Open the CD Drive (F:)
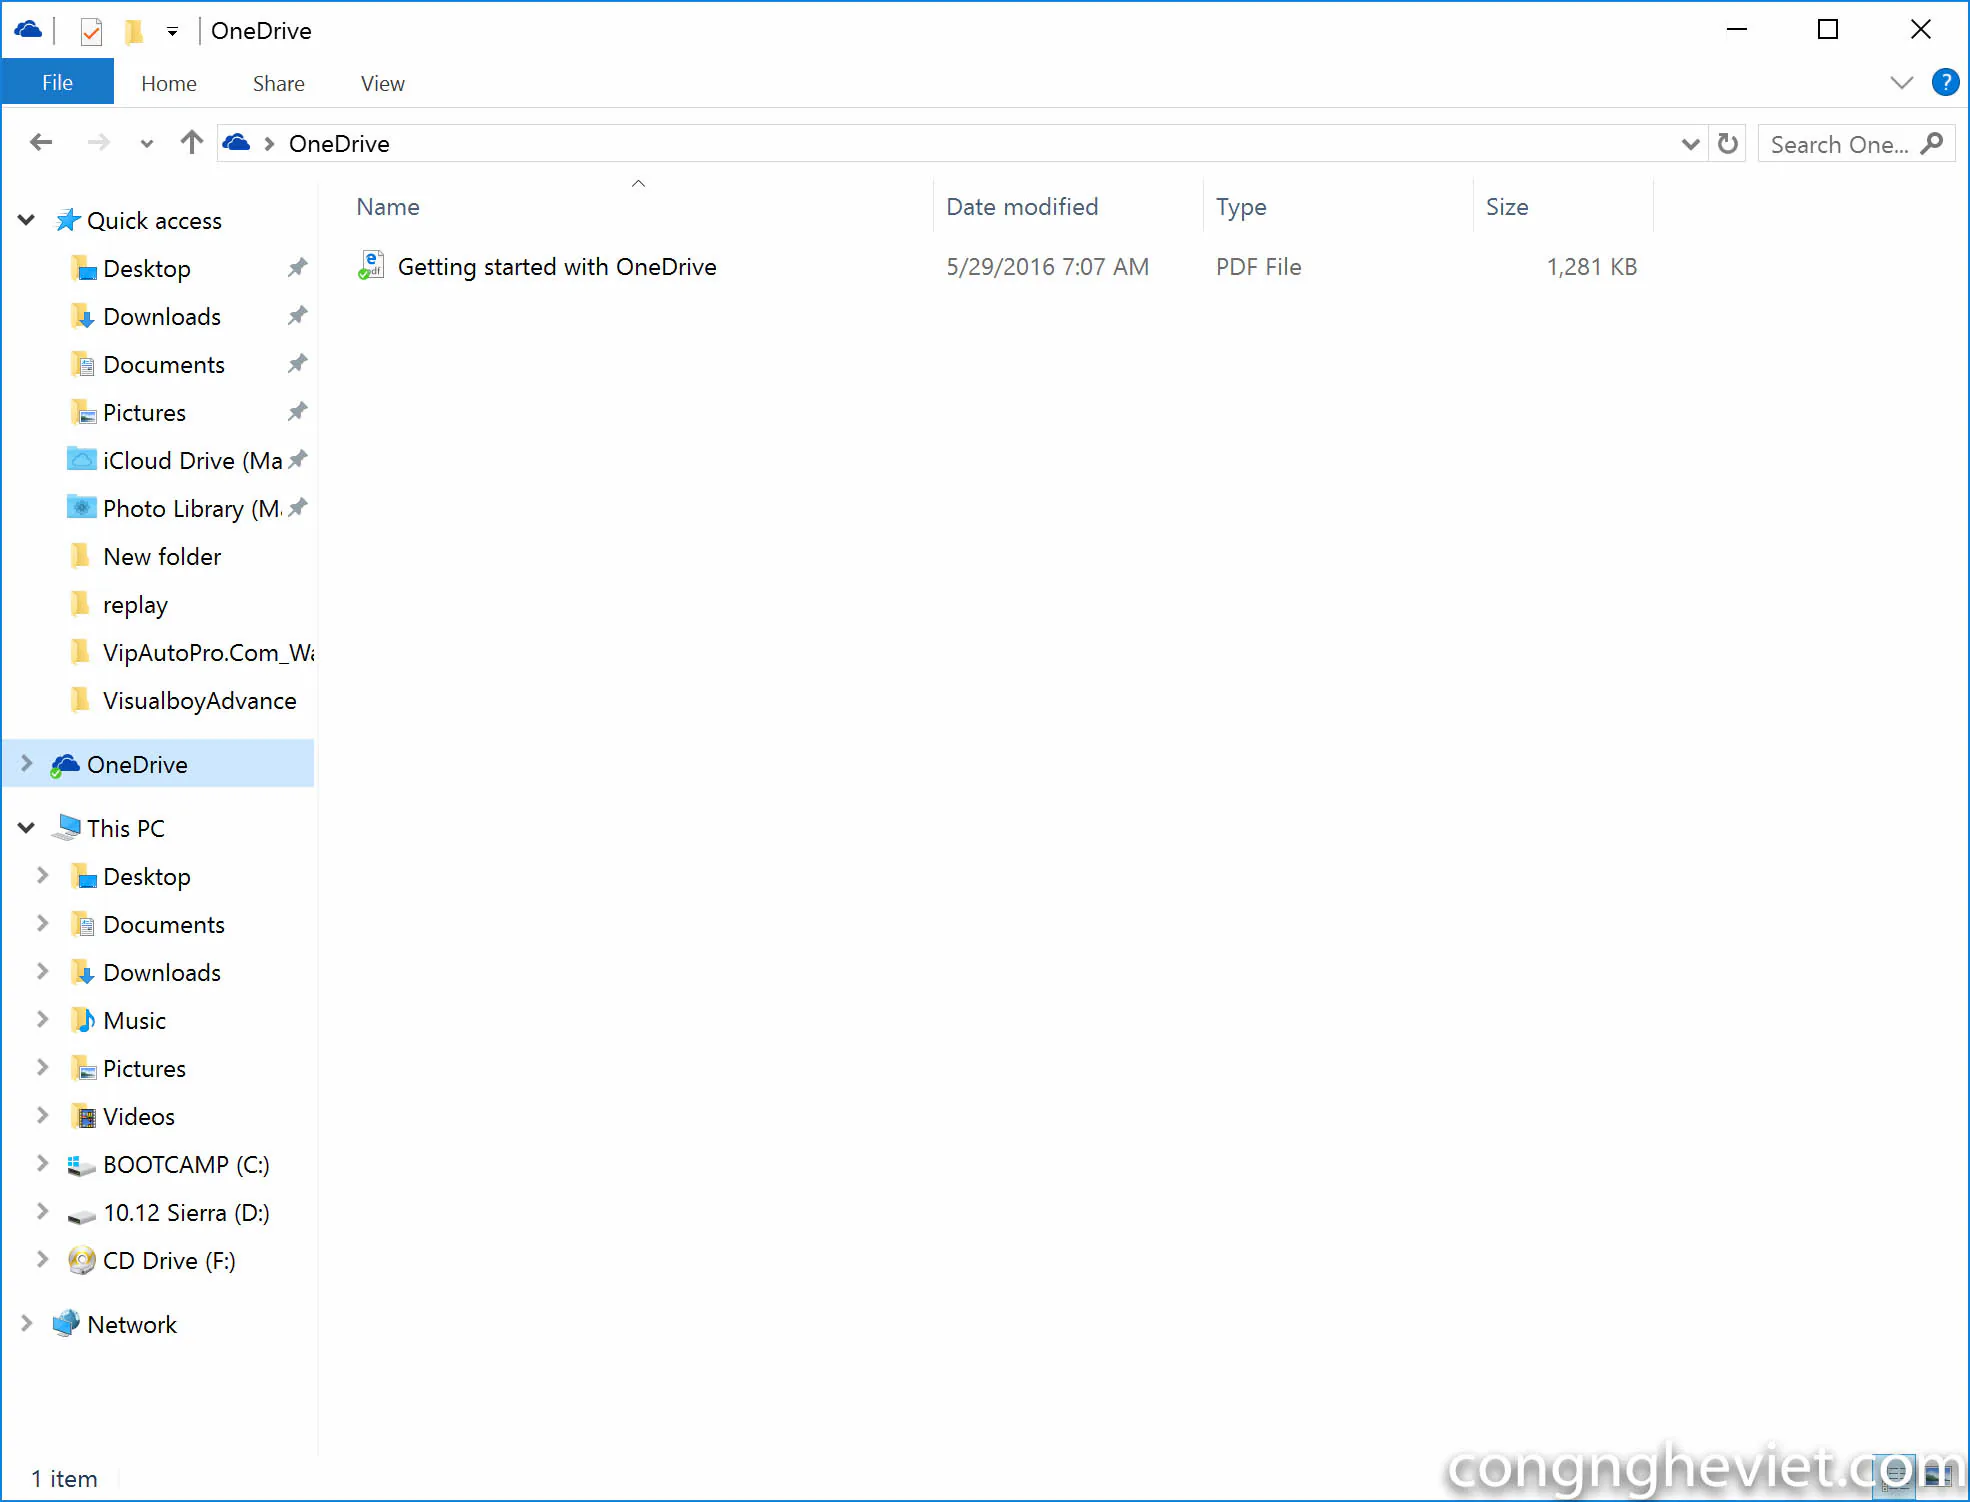 [169, 1261]
